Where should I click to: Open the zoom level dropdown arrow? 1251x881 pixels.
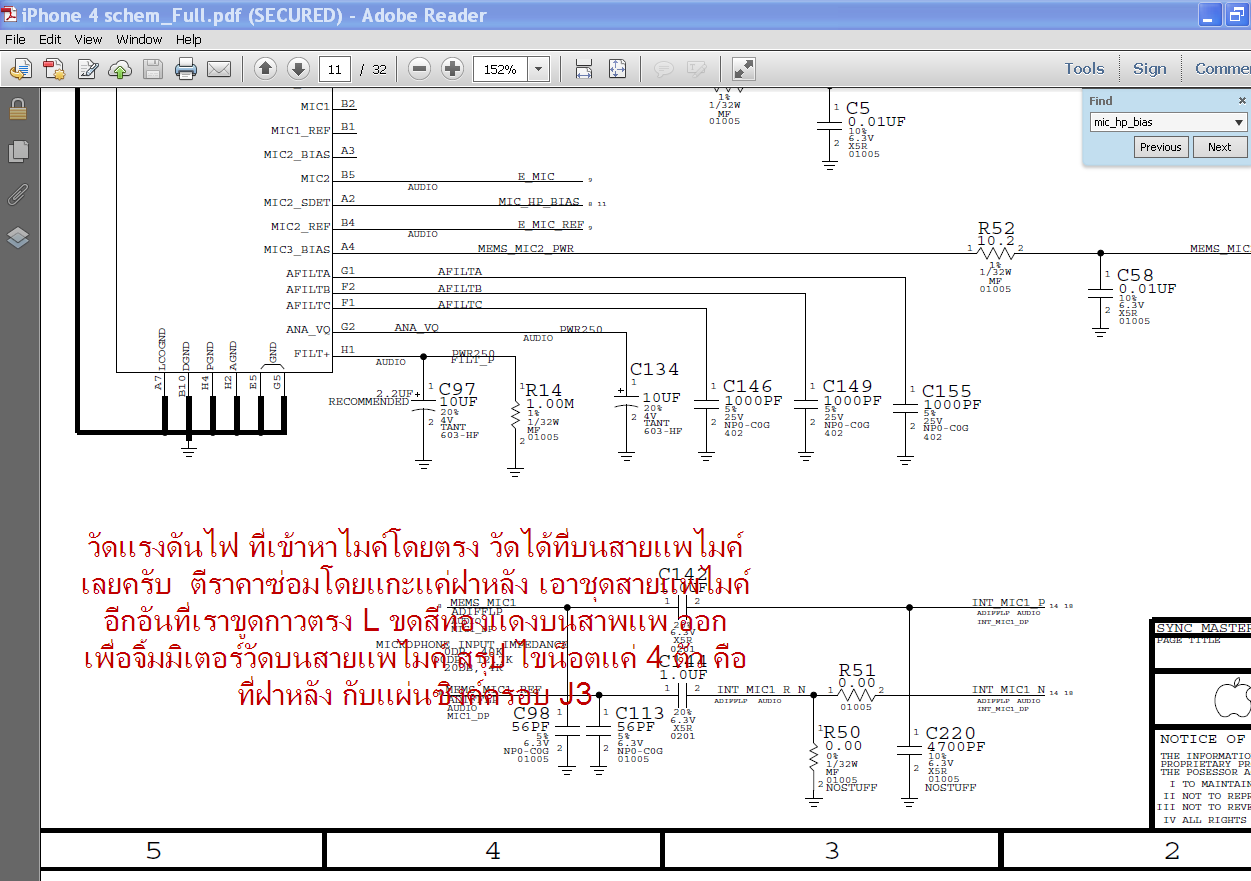[x=539, y=69]
